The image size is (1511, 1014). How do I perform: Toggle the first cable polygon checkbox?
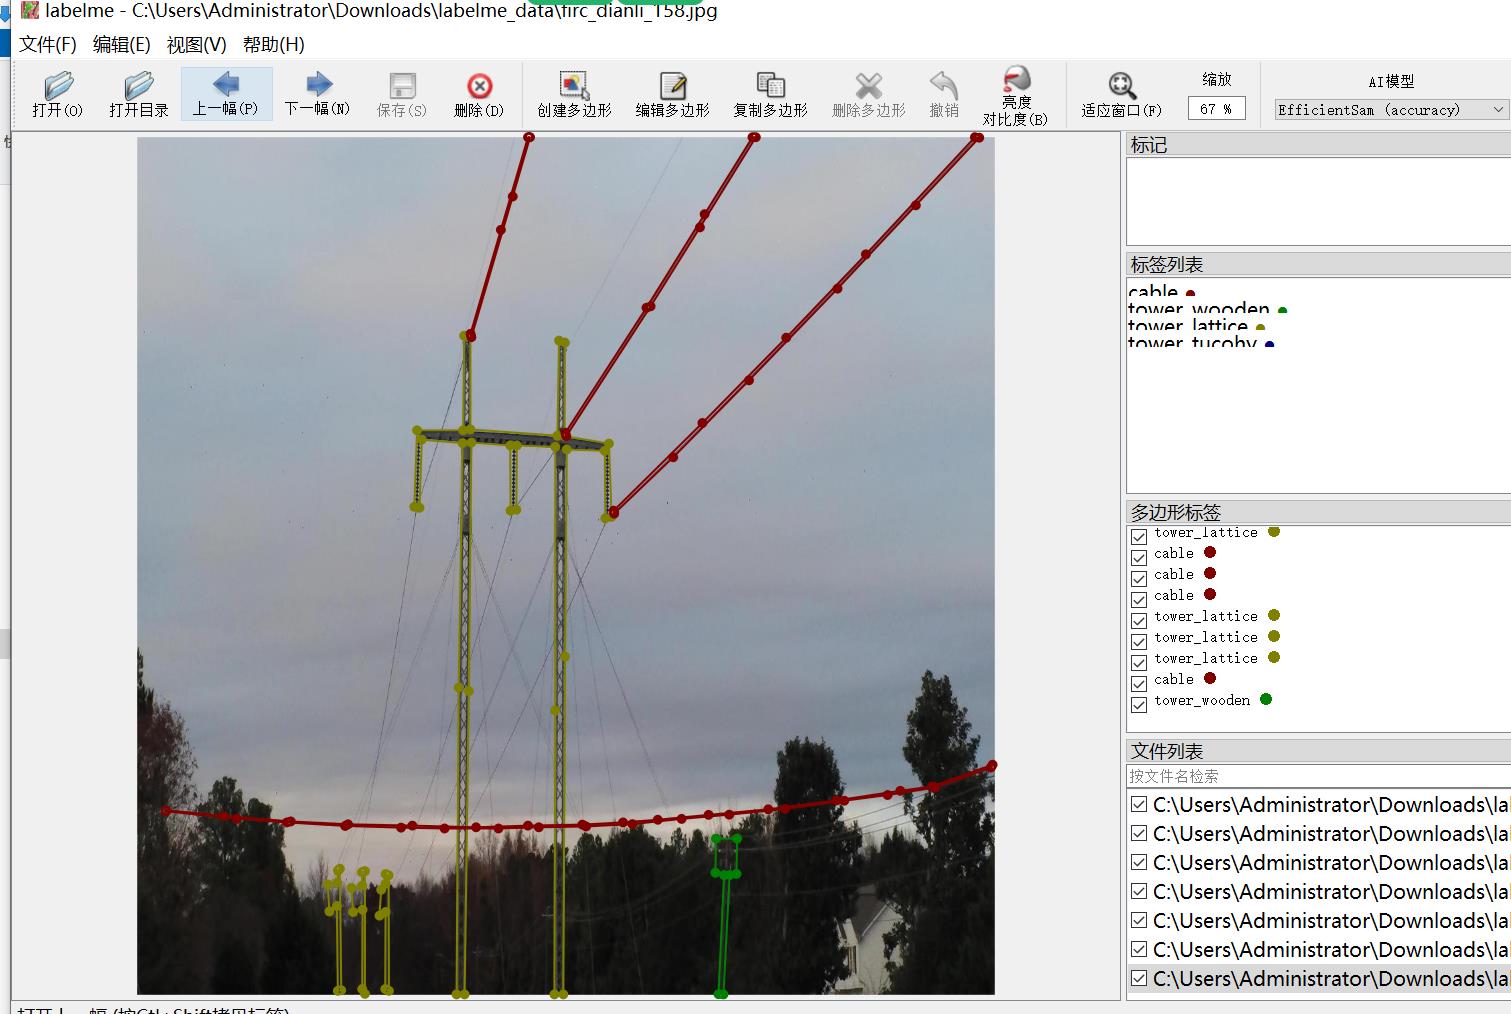[x=1139, y=558]
